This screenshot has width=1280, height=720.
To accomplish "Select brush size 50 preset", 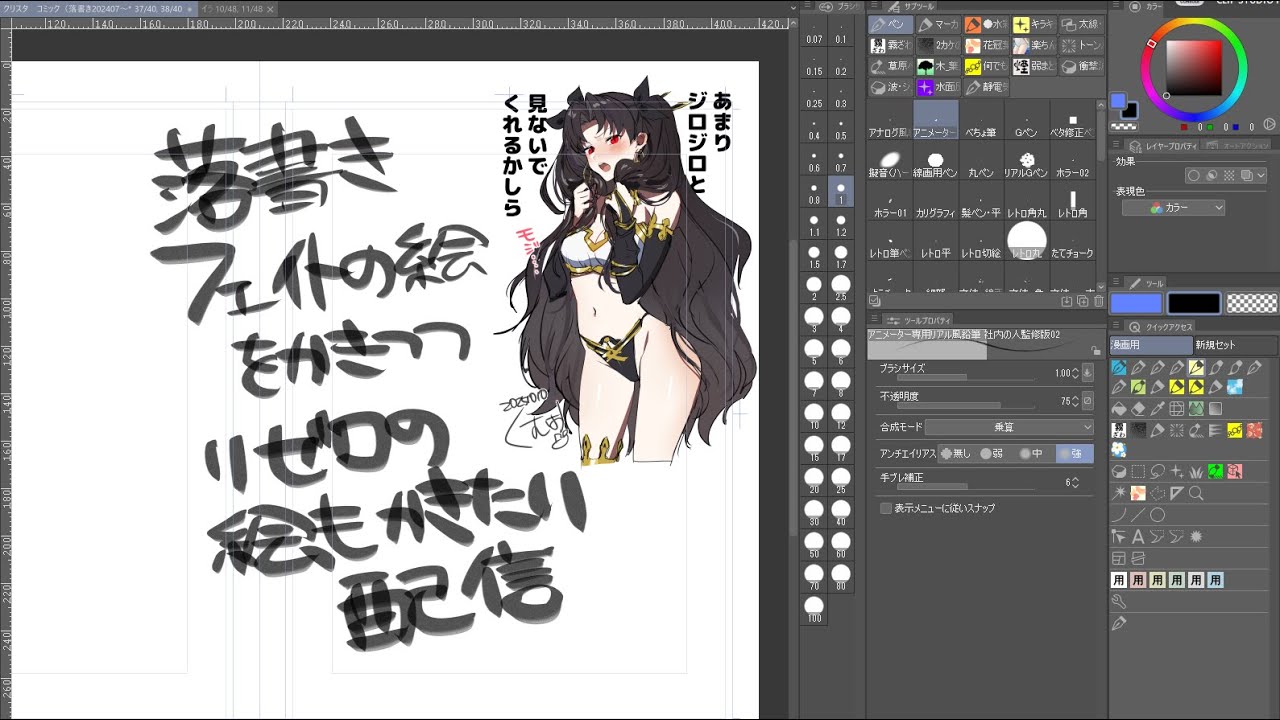I will tap(814, 545).
